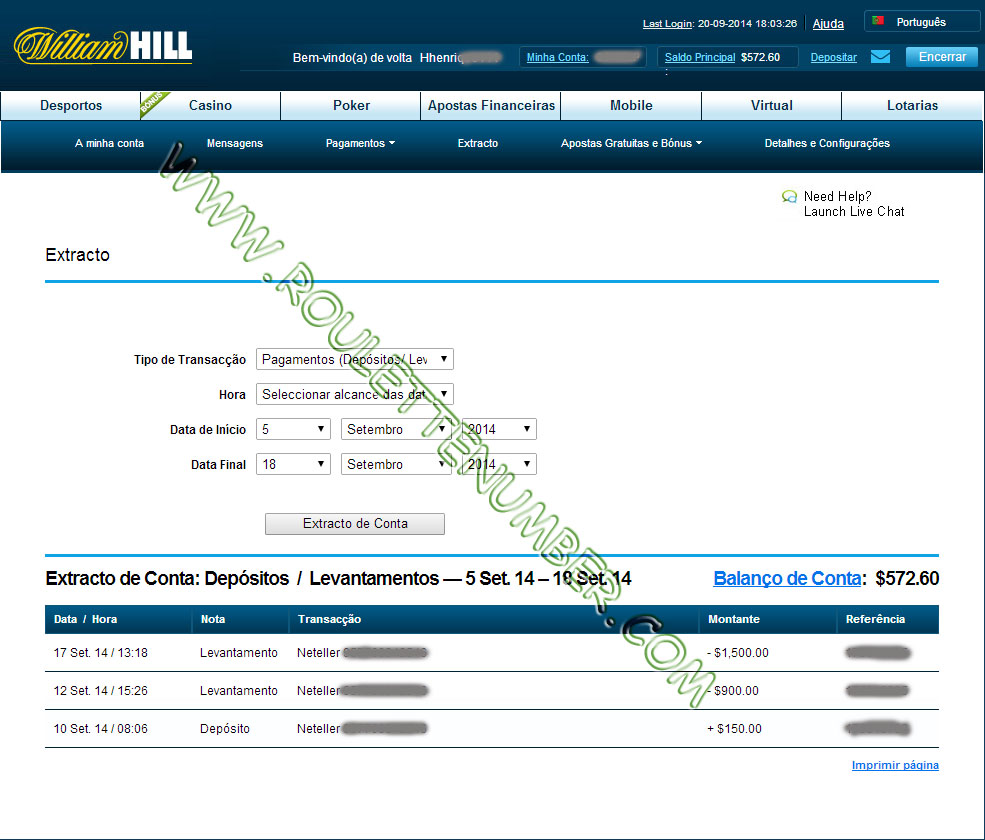Viewport: 985px width, 840px height.
Task: Click the Extracto de Conta button
Action: click(355, 523)
